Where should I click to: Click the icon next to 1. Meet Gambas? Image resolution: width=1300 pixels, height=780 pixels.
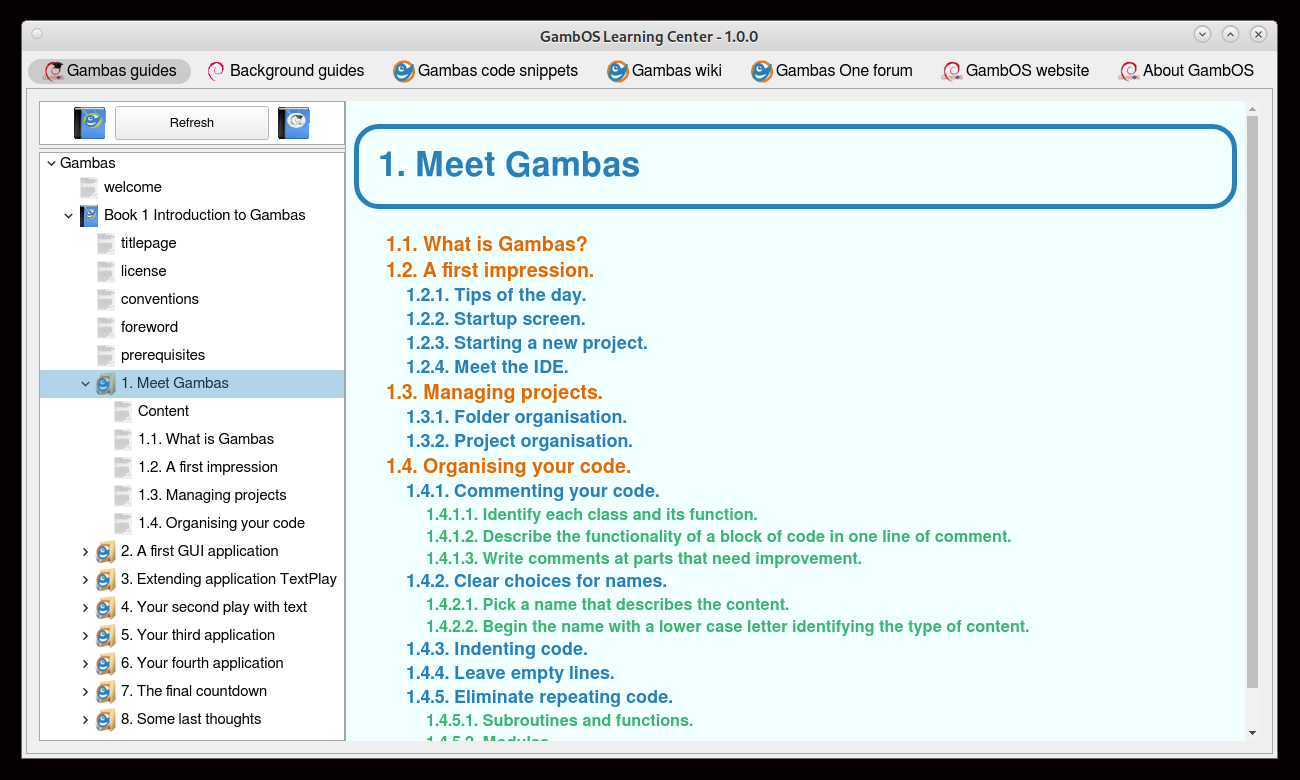tap(106, 383)
